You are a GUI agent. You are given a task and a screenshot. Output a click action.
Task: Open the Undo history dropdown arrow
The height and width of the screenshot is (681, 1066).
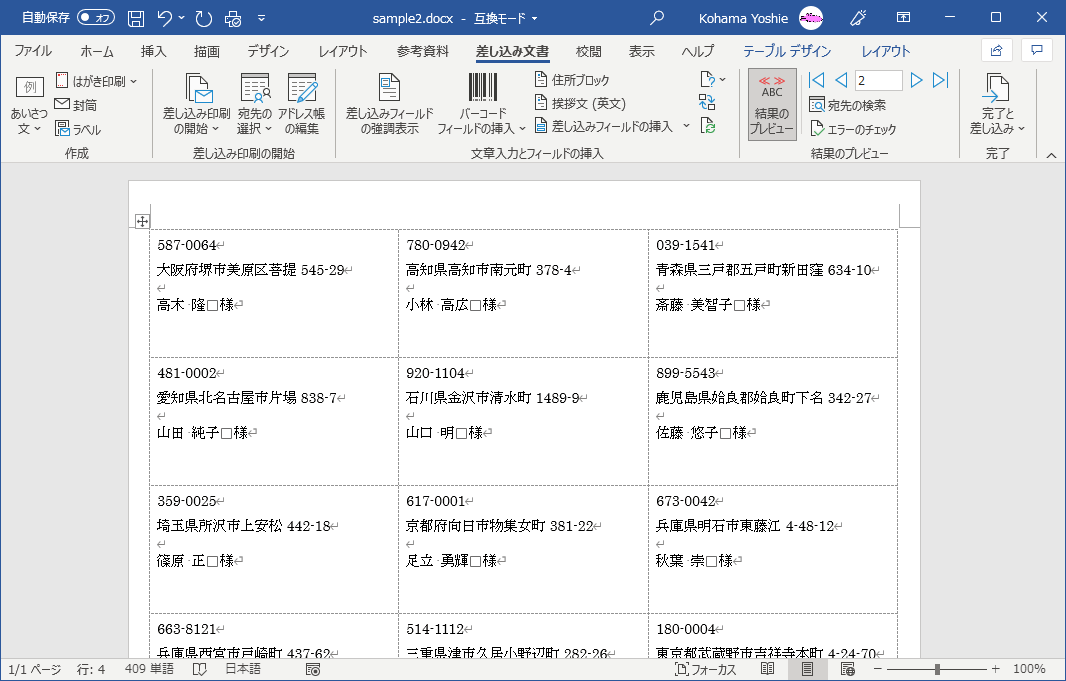pyautogui.click(x=182, y=18)
